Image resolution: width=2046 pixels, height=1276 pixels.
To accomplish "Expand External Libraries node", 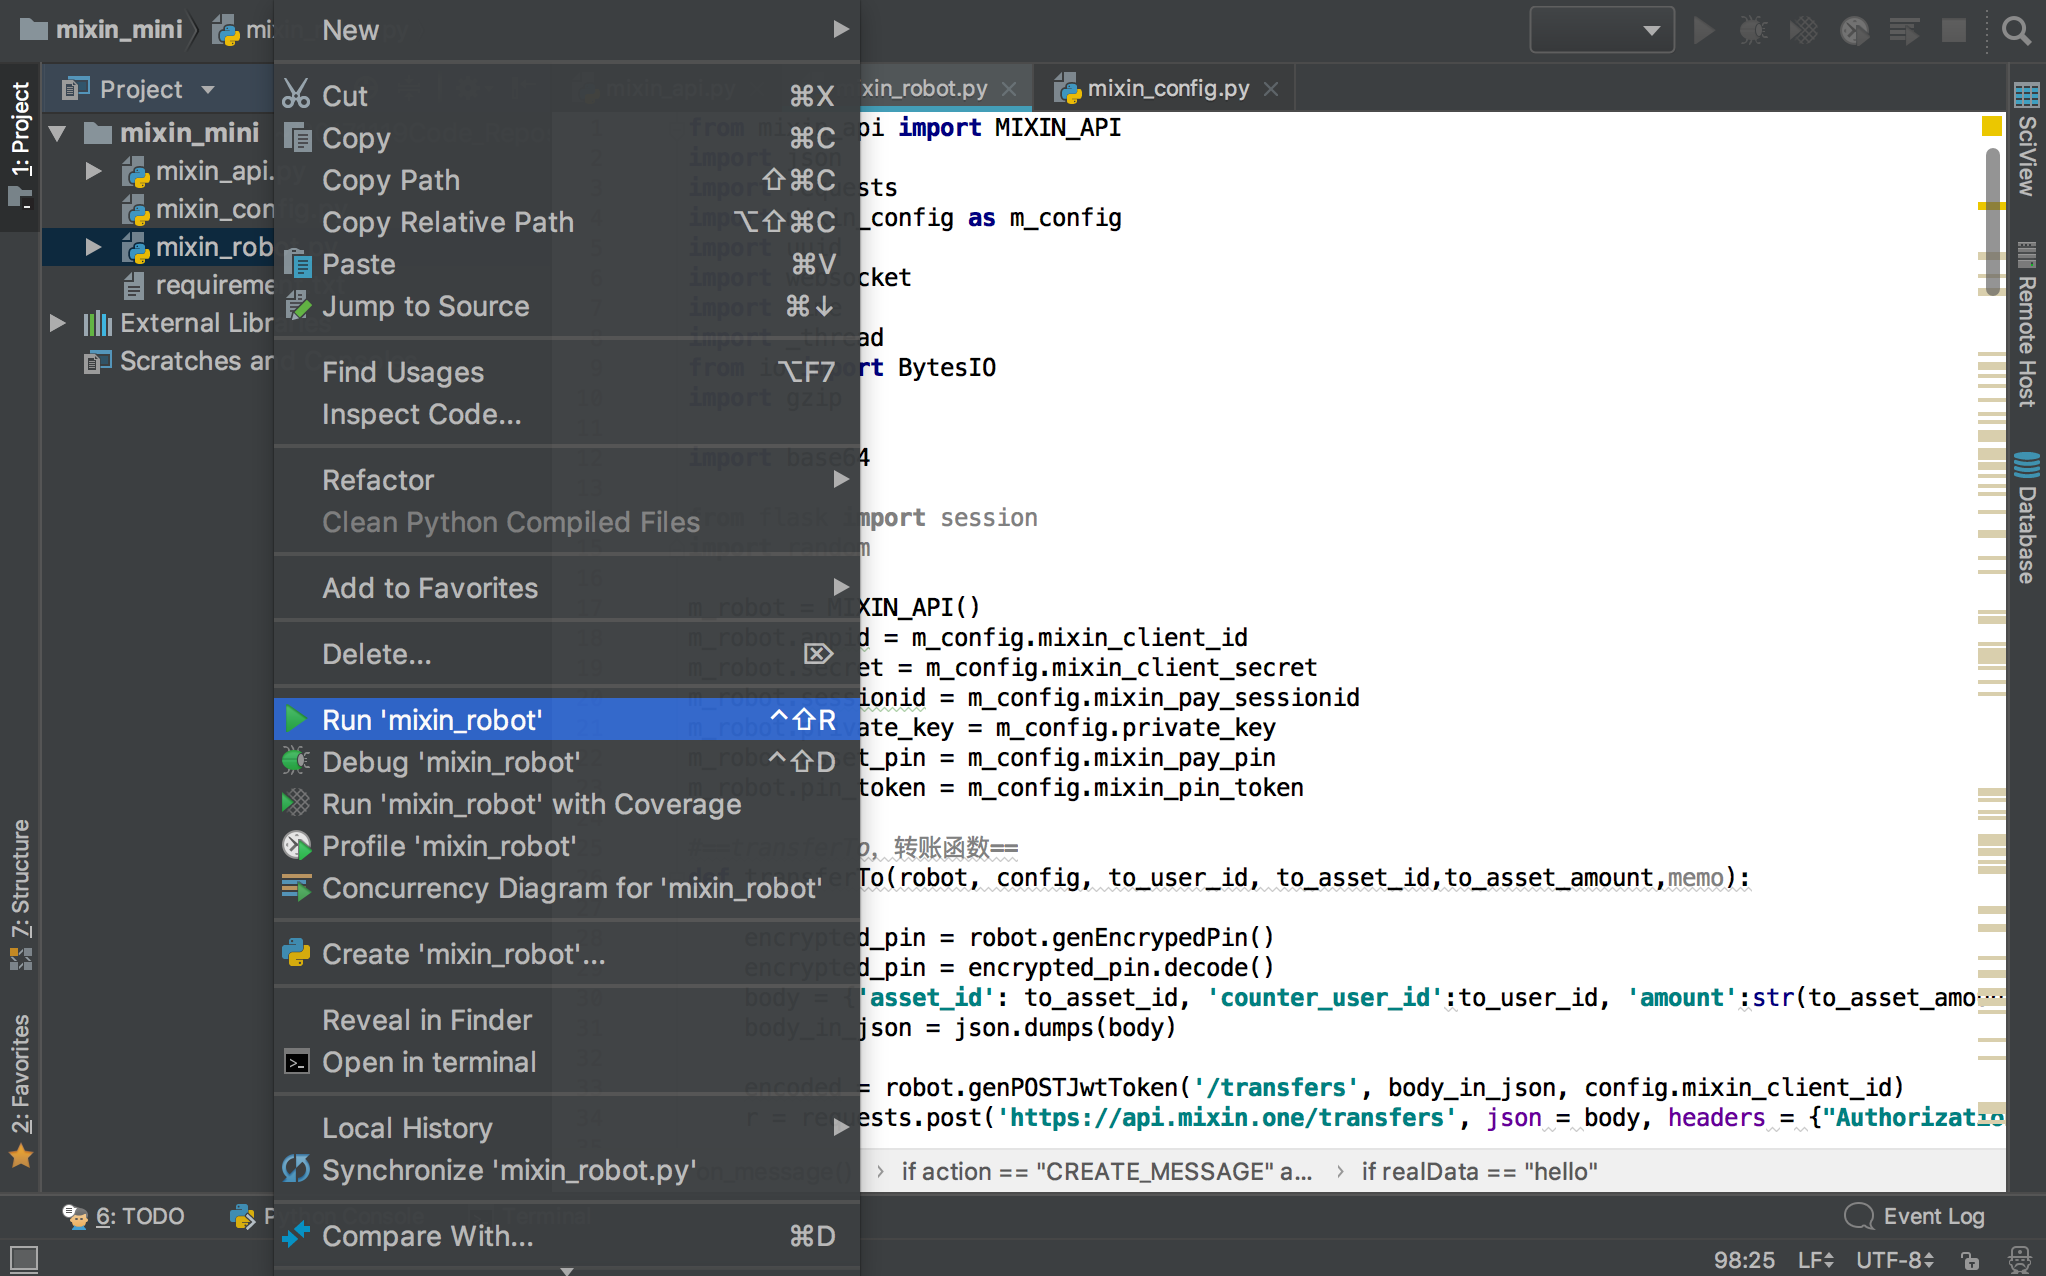I will [57, 323].
